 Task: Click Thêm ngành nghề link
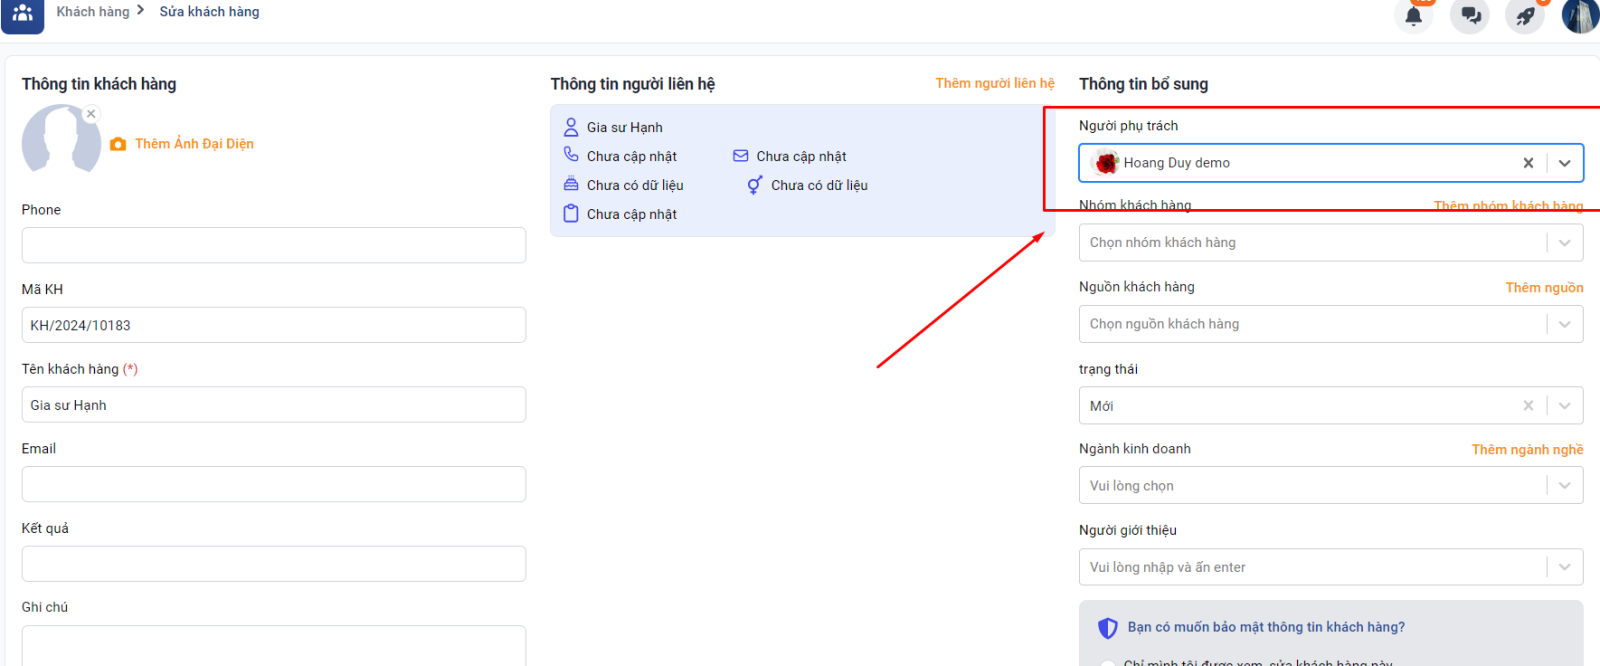click(x=1527, y=450)
